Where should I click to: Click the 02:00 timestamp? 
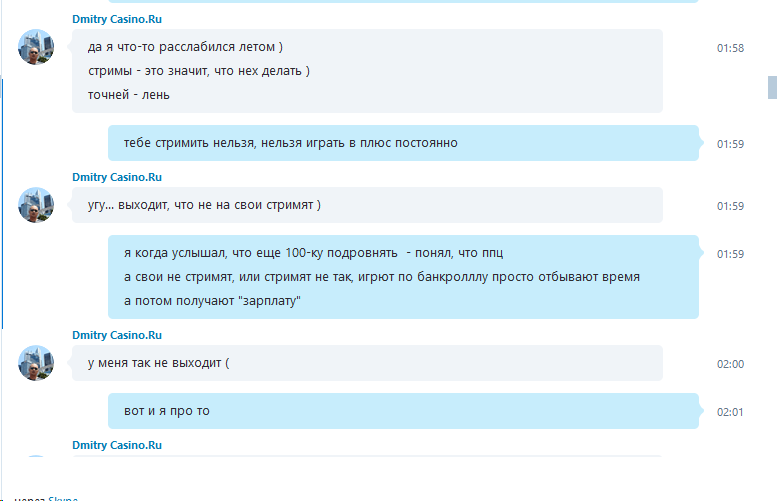coord(730,364)
